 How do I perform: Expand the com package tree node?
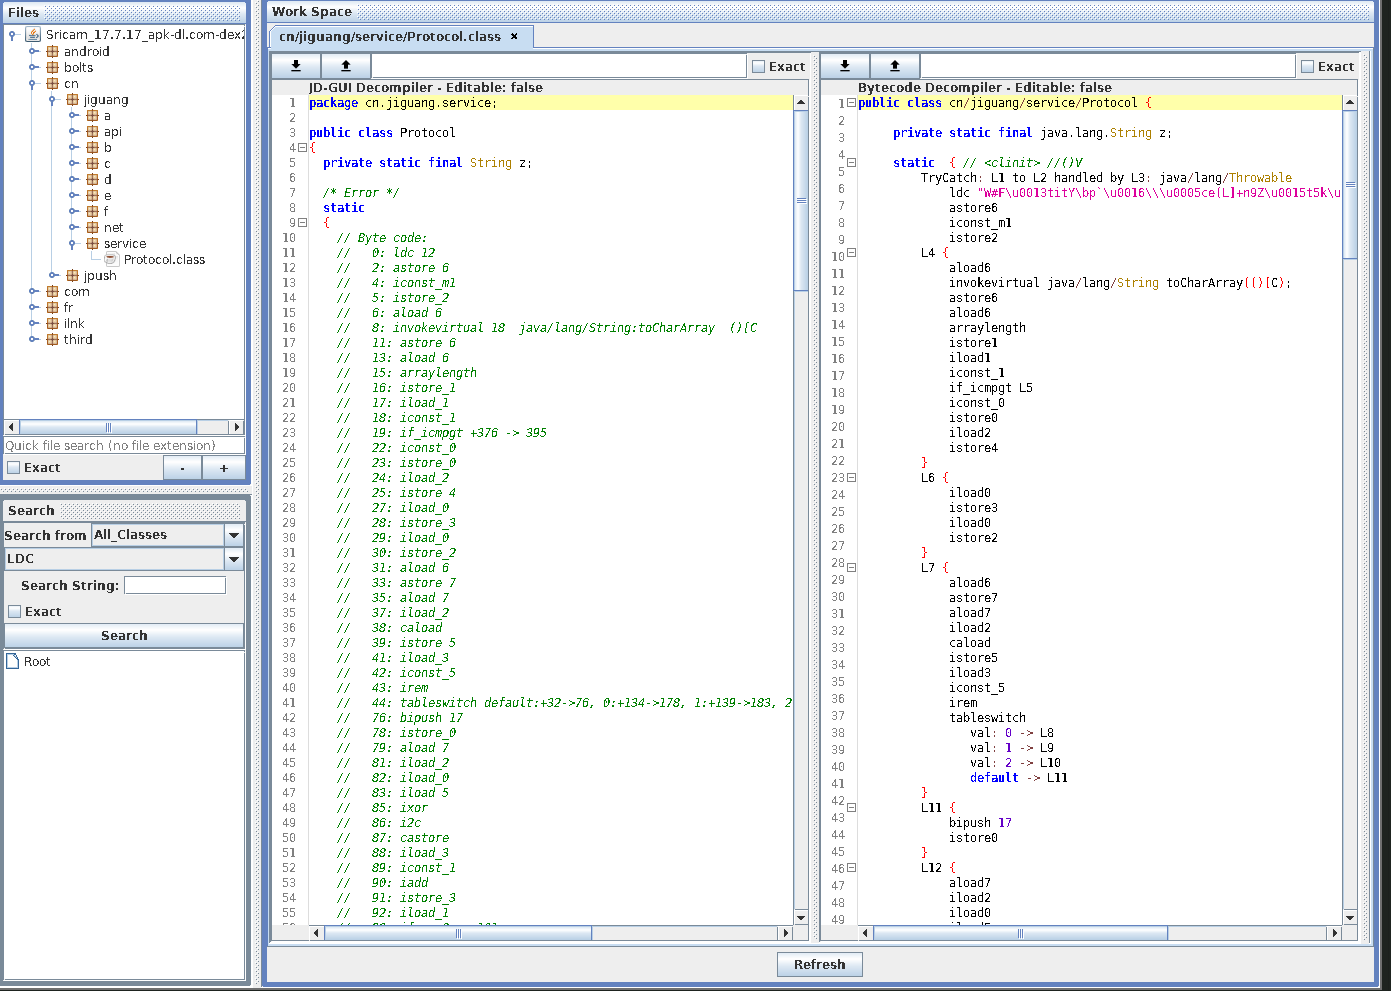pos(33,292)
